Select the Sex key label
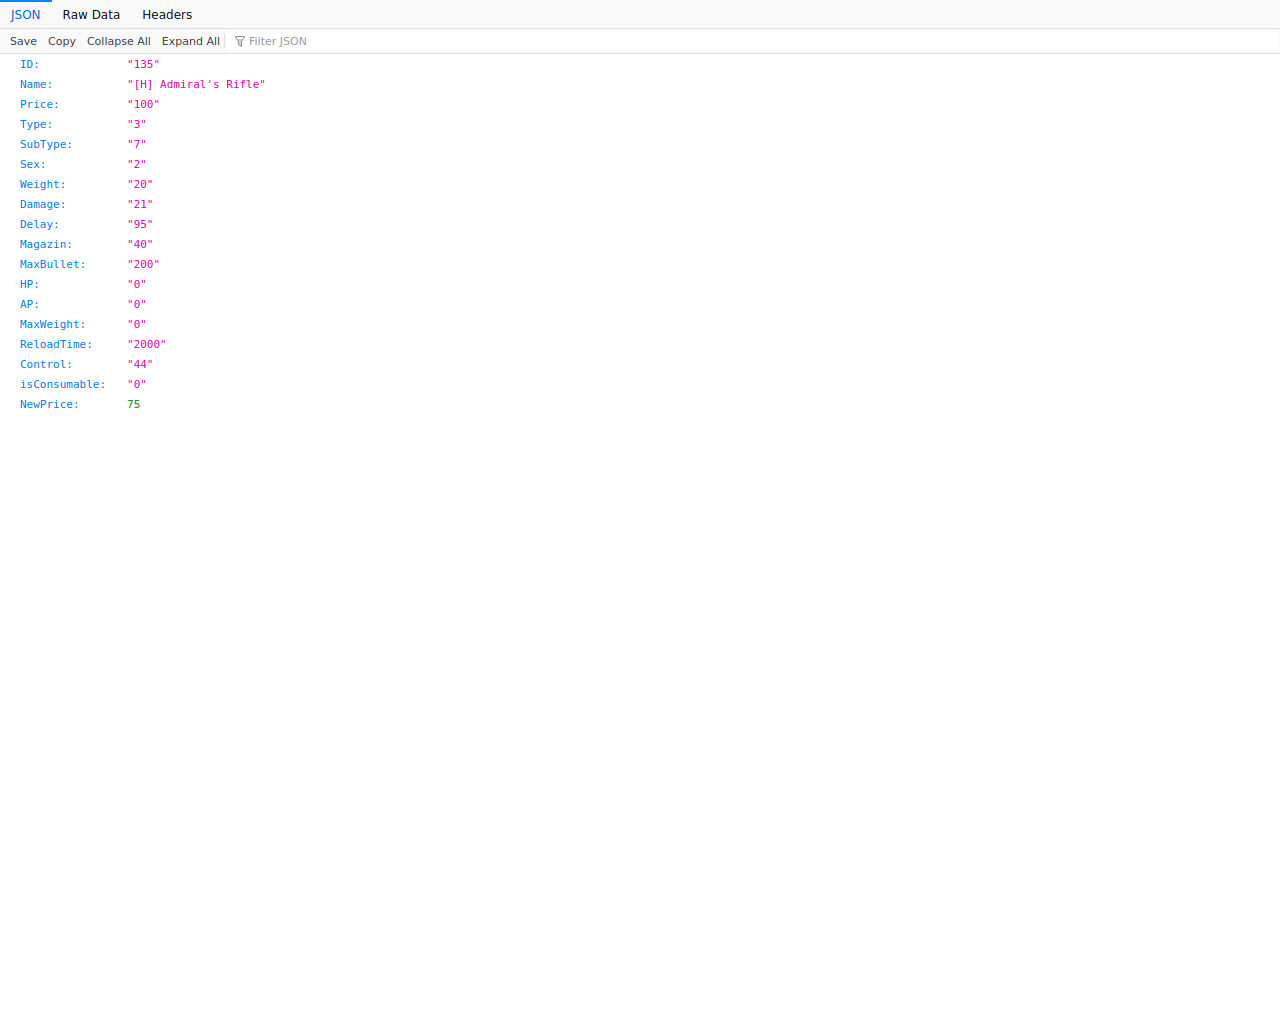Viewport: 1280px width, 1024px height. tap(33, 164)
